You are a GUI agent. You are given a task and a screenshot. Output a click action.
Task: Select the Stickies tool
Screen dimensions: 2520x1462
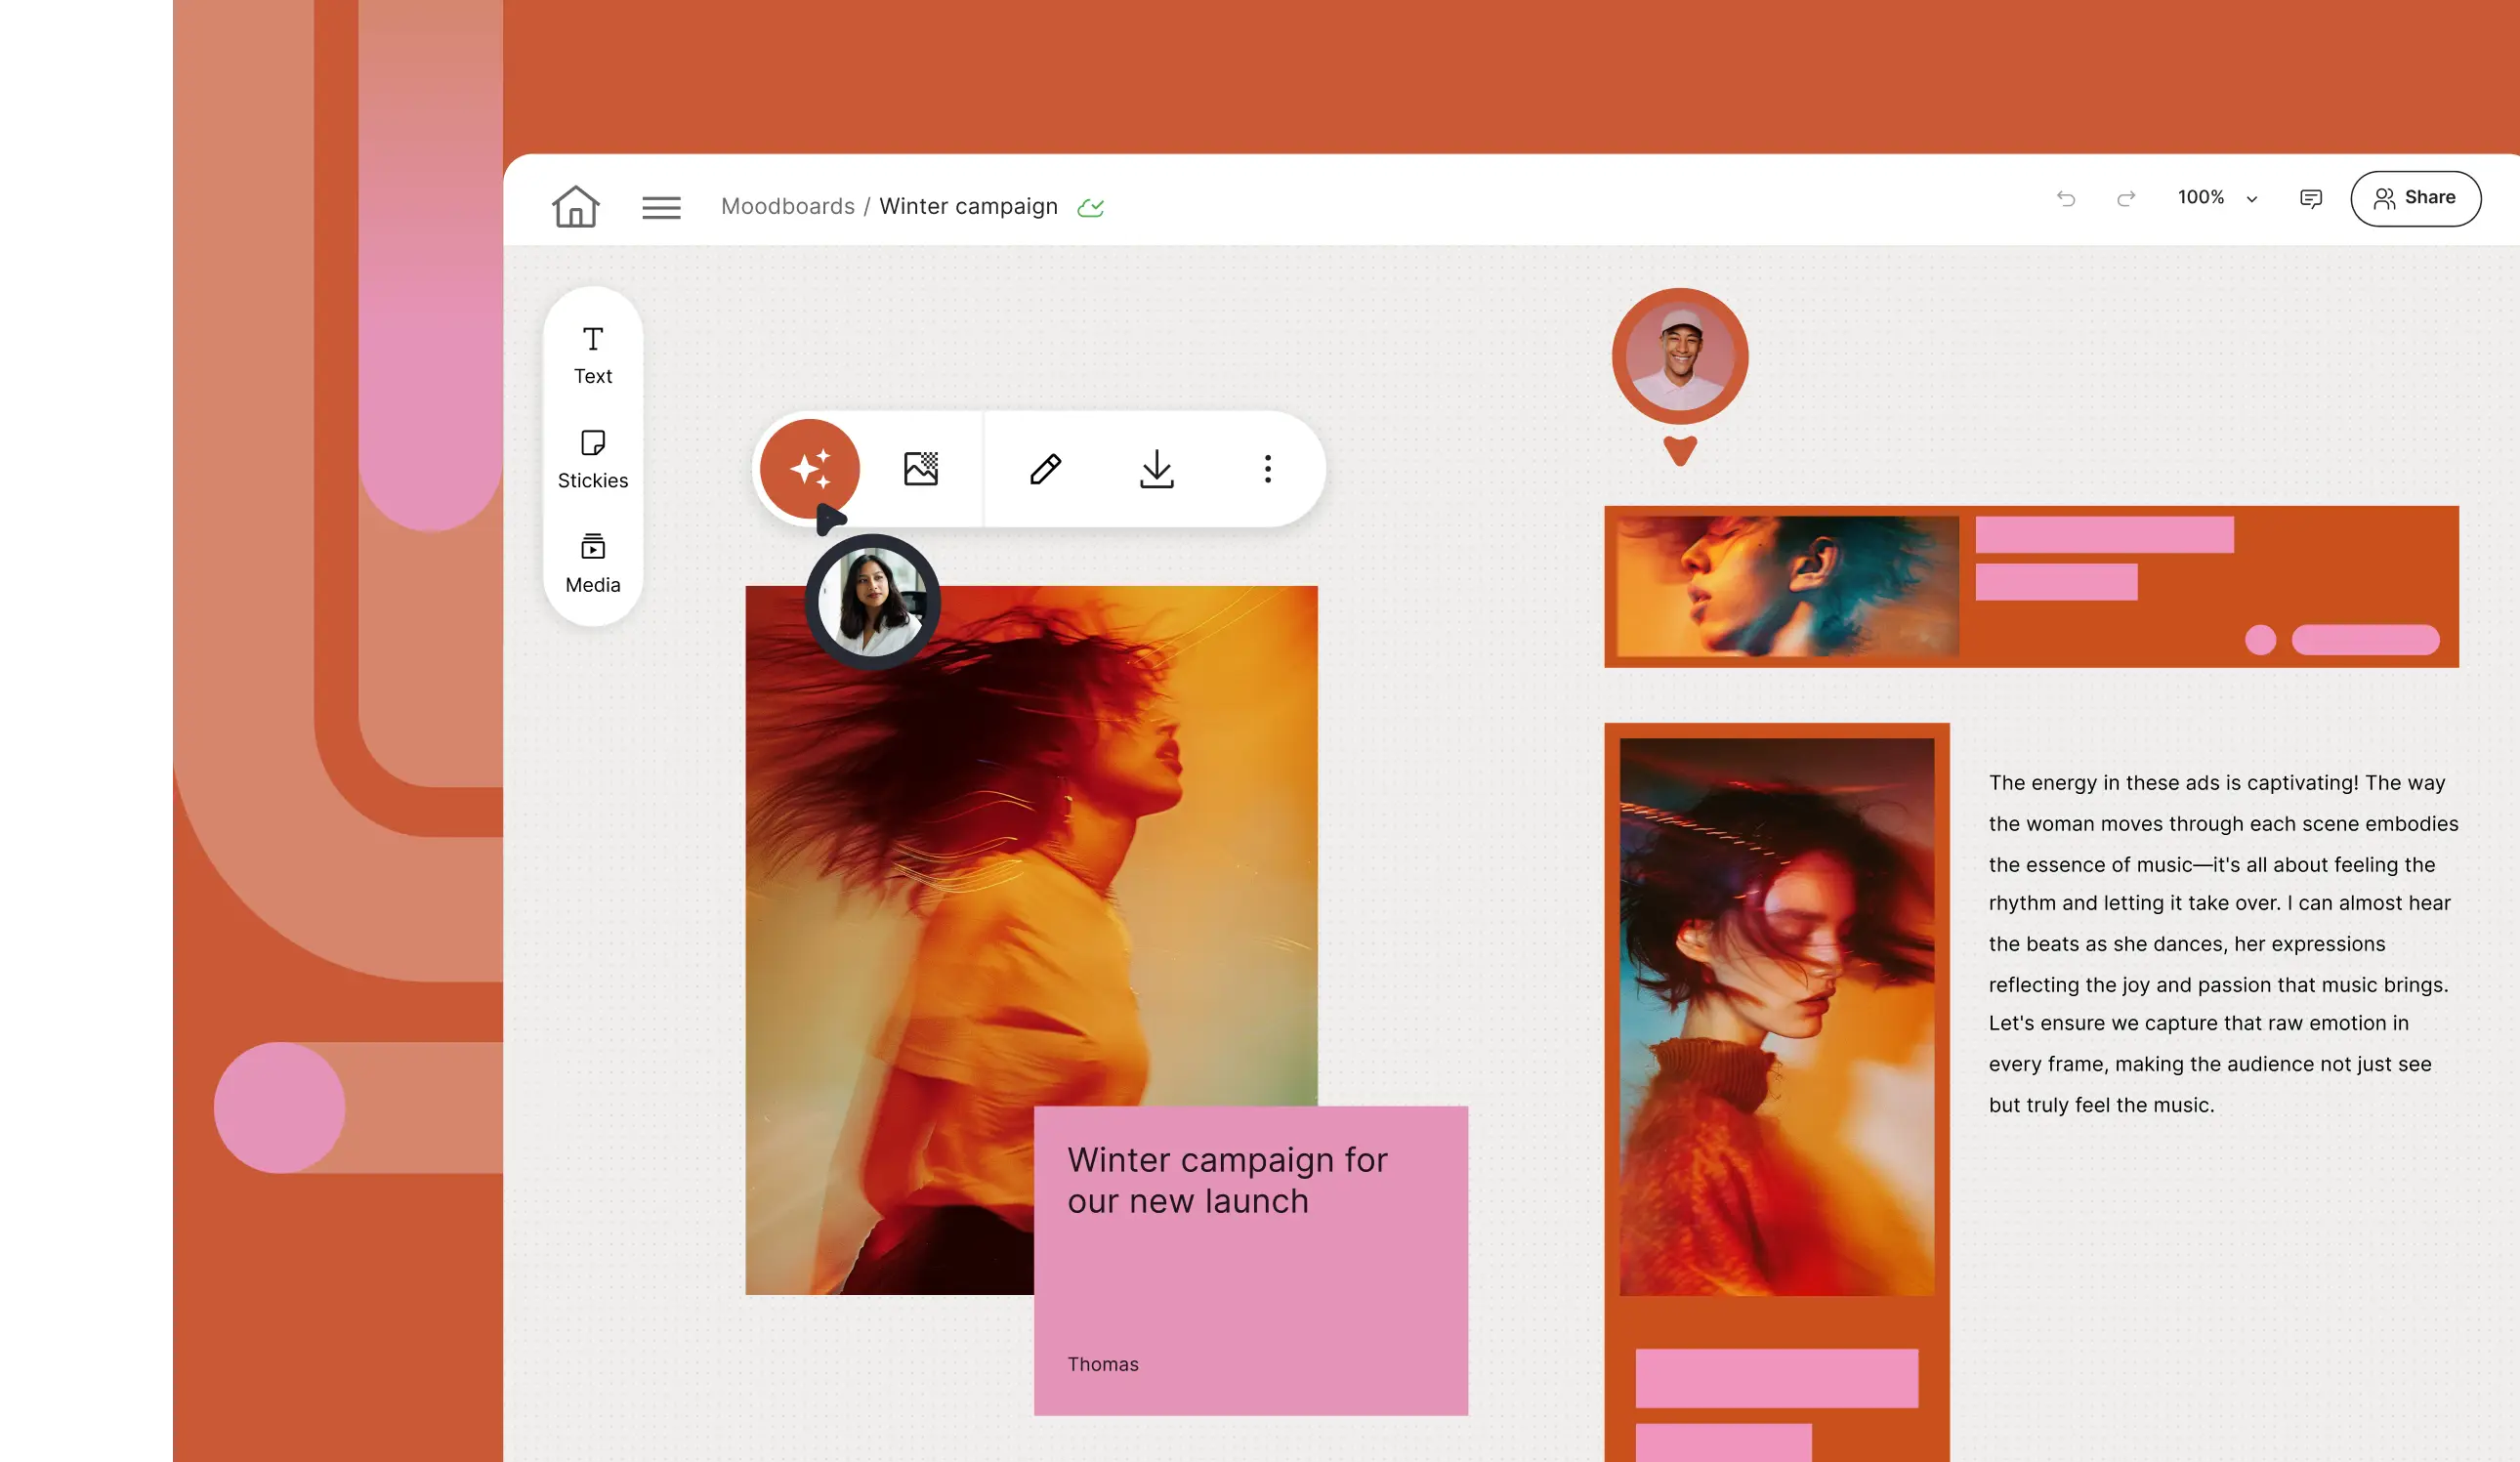click(x=592, y=459)
